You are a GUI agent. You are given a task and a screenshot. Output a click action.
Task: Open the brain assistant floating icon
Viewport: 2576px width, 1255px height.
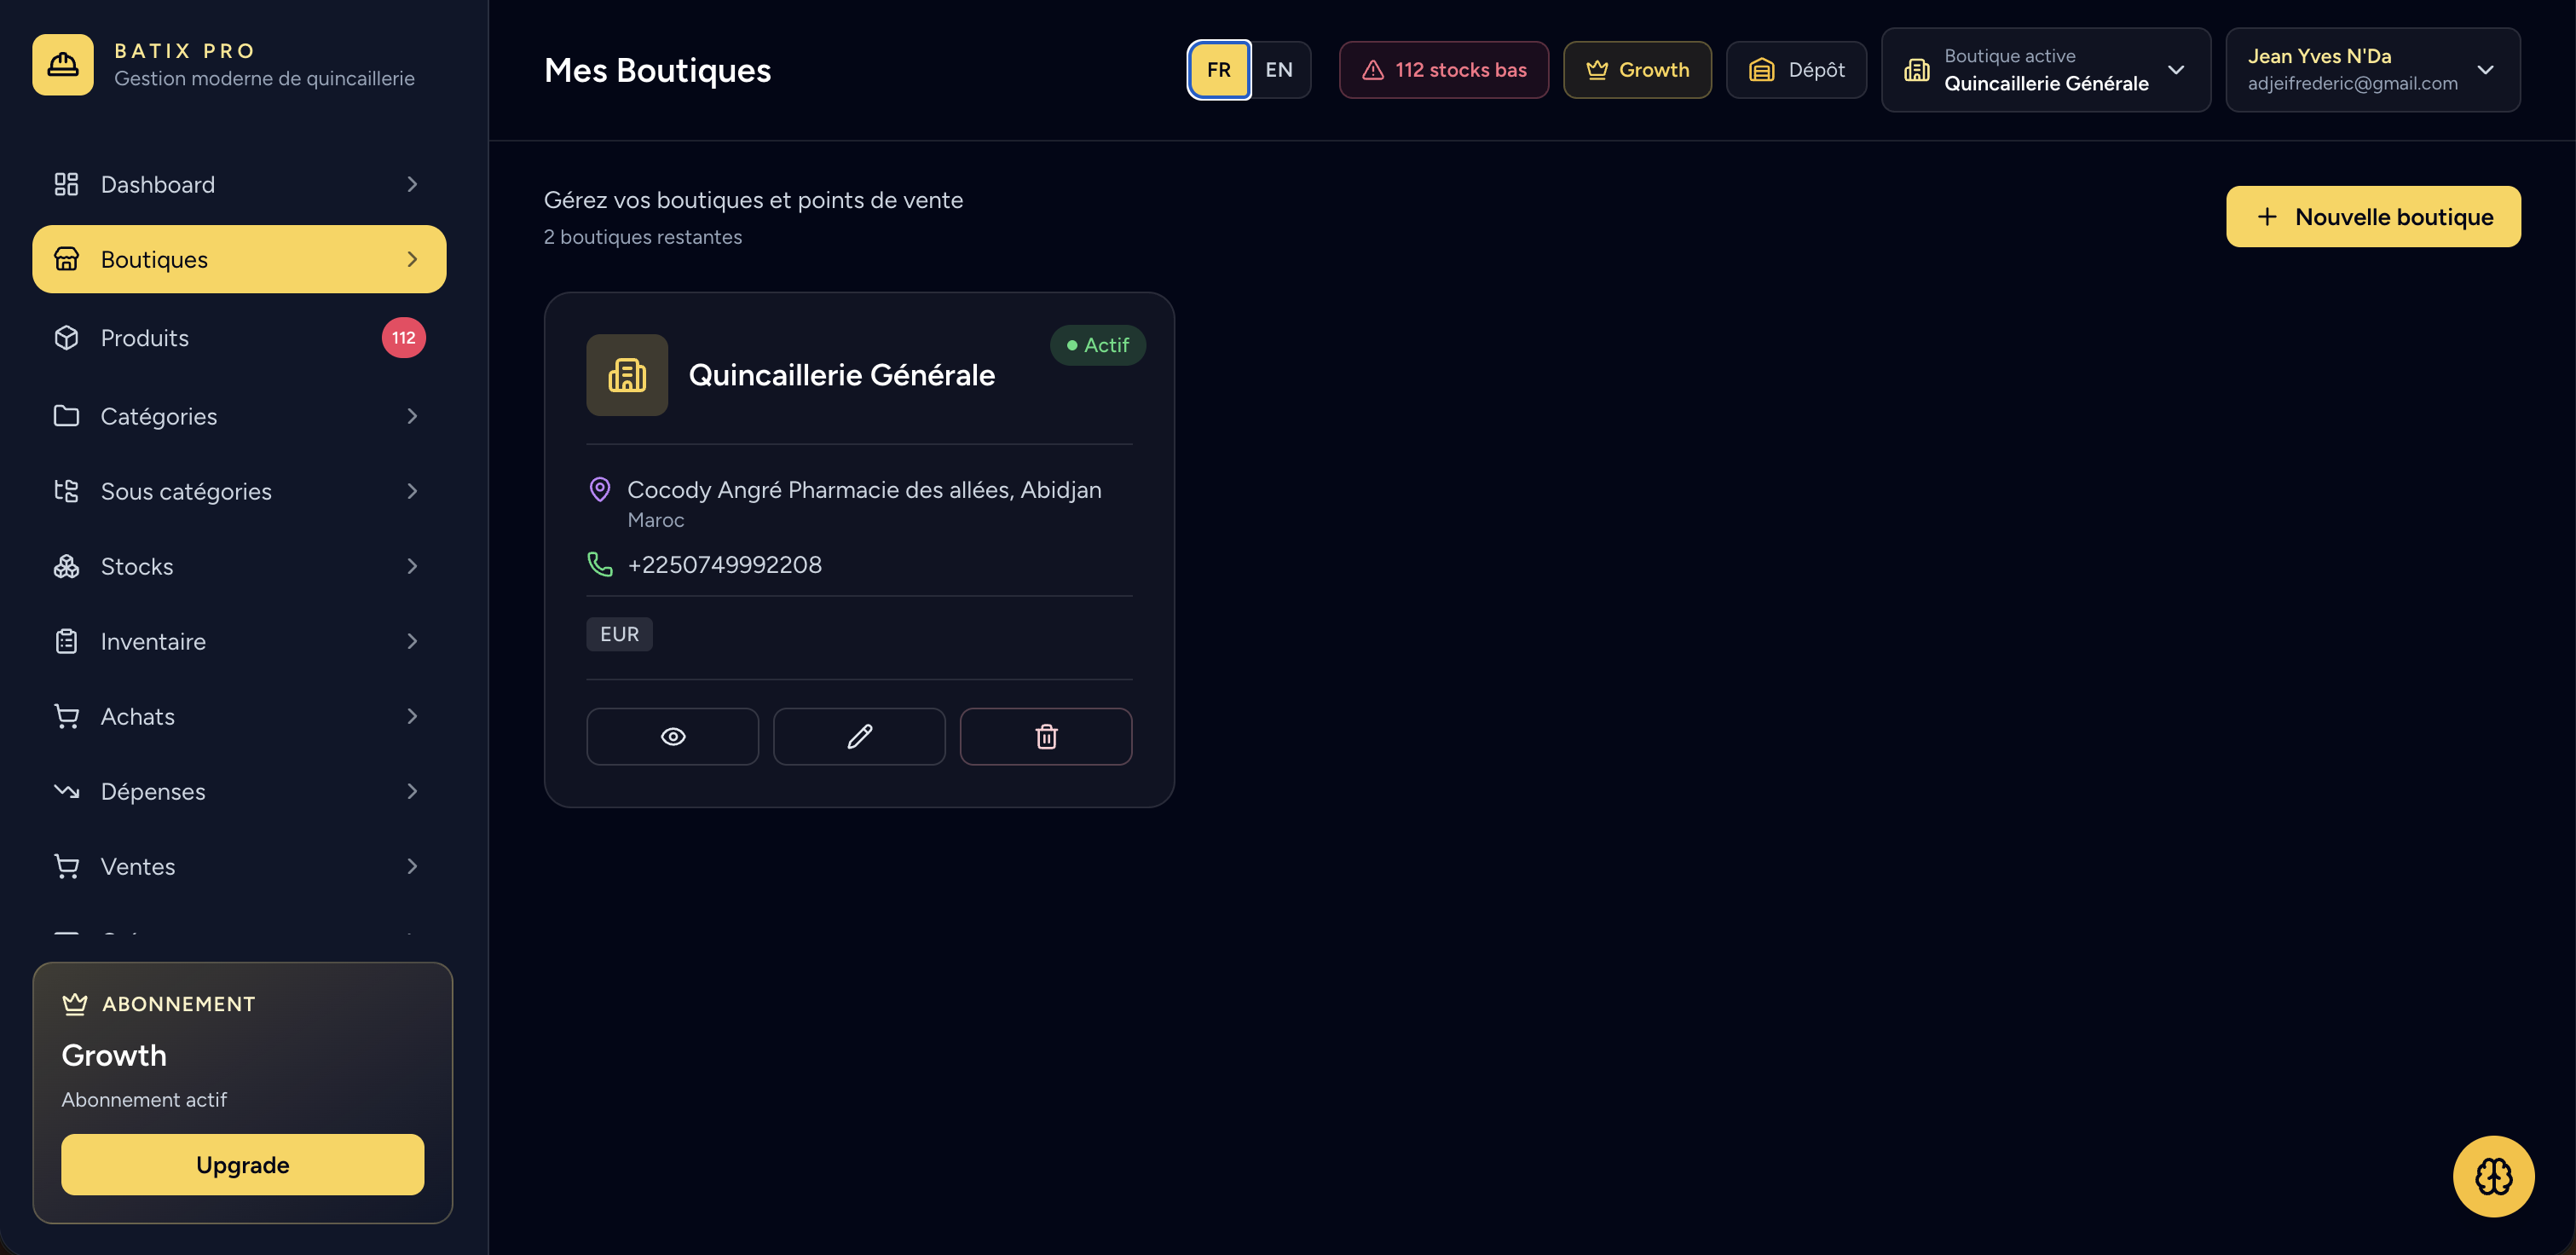(x=2493, y=1176)
